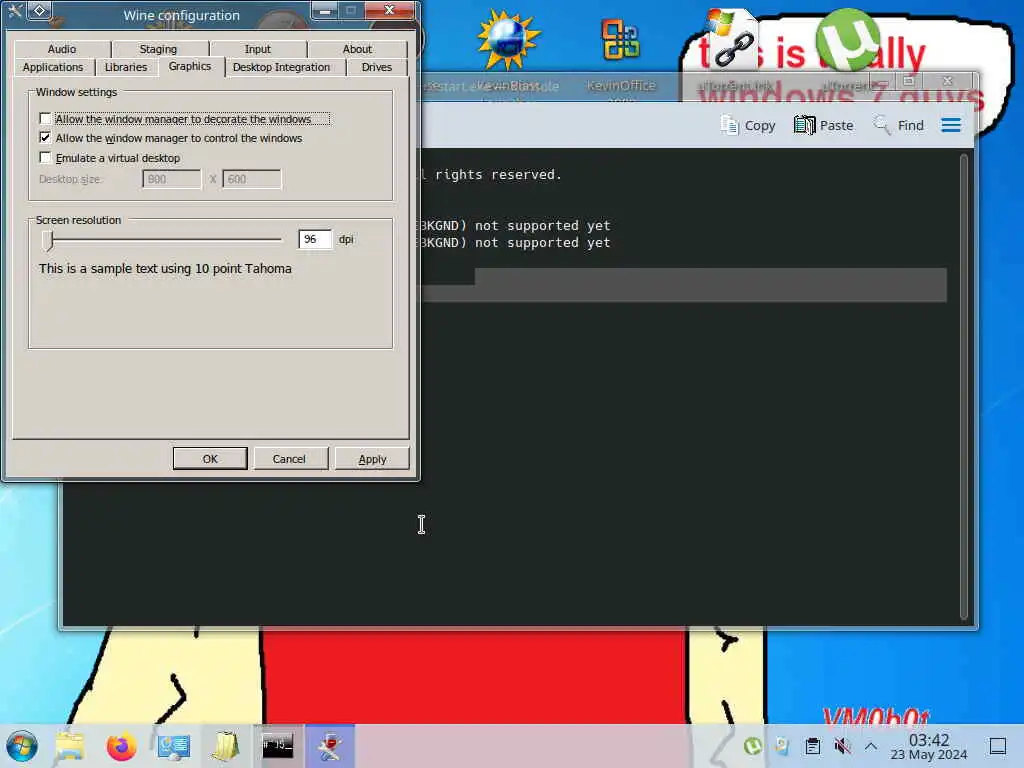1024x768 pixels.
Task: Select the Graphics tab
Action: (189, 67)
